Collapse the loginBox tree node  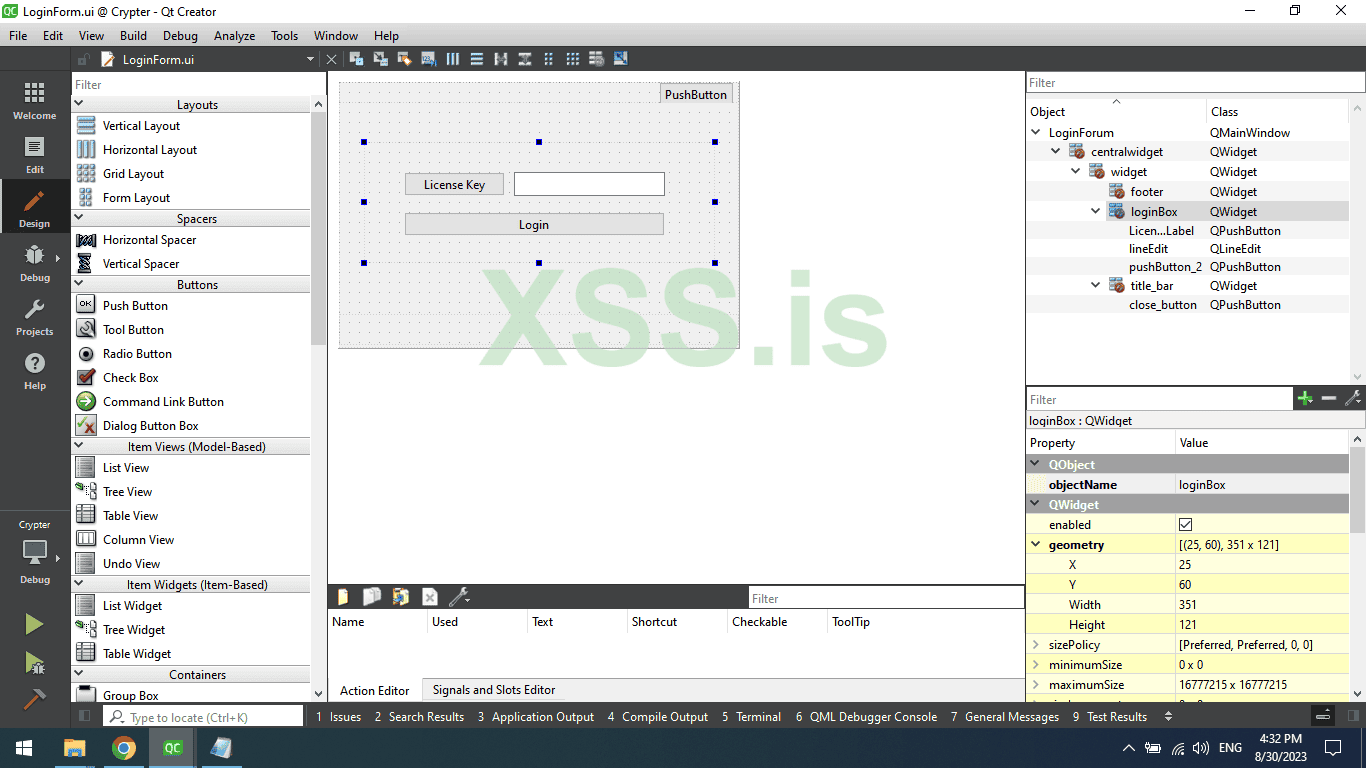[x=1096, y=212]
